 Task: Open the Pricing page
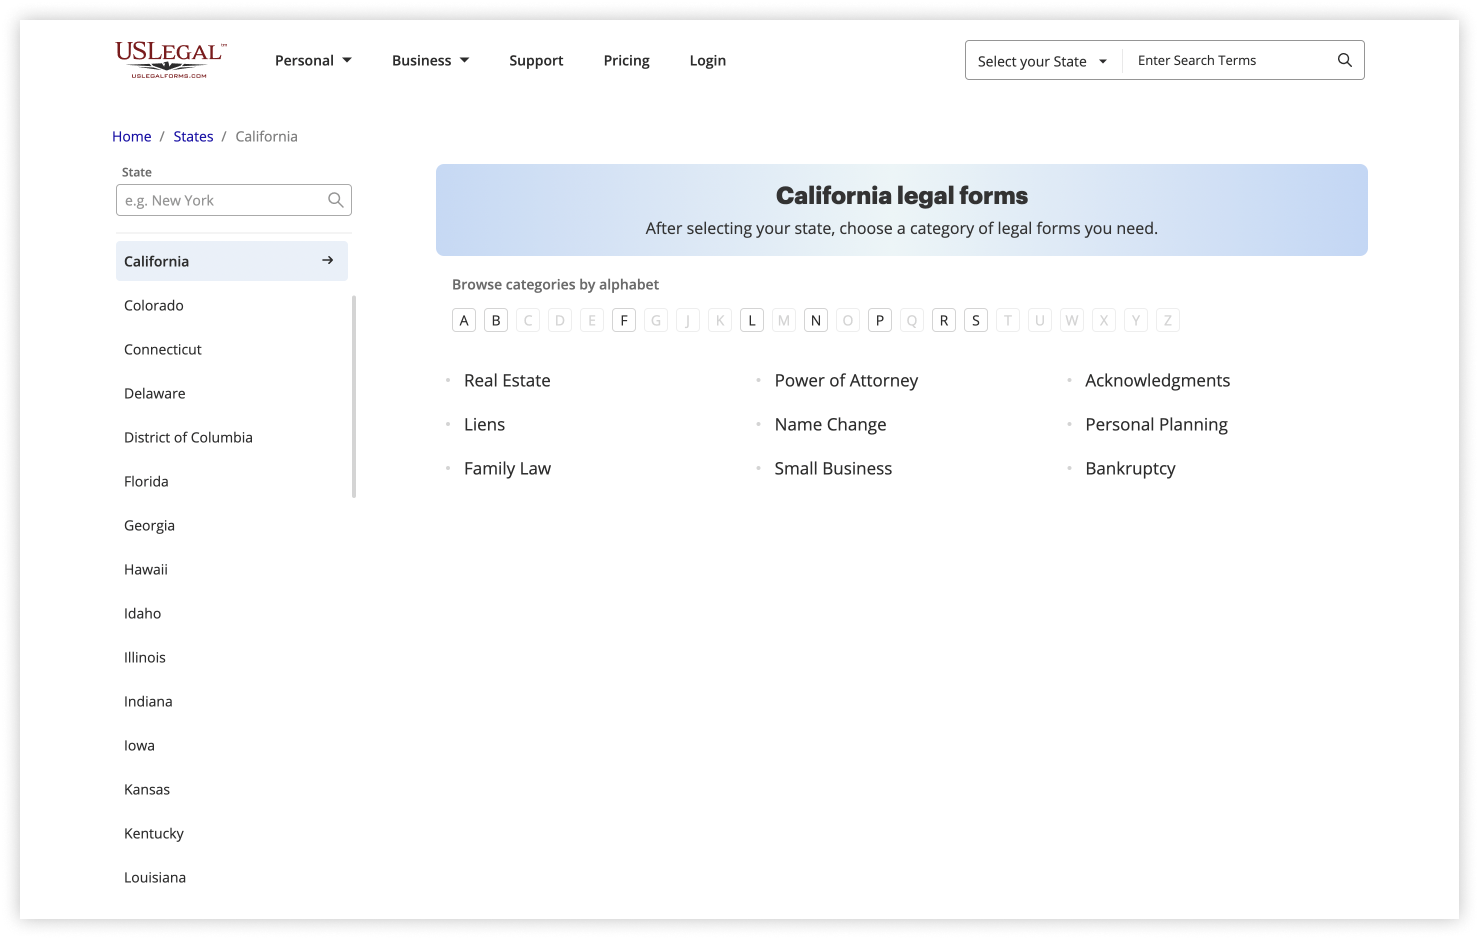(626, 60)
